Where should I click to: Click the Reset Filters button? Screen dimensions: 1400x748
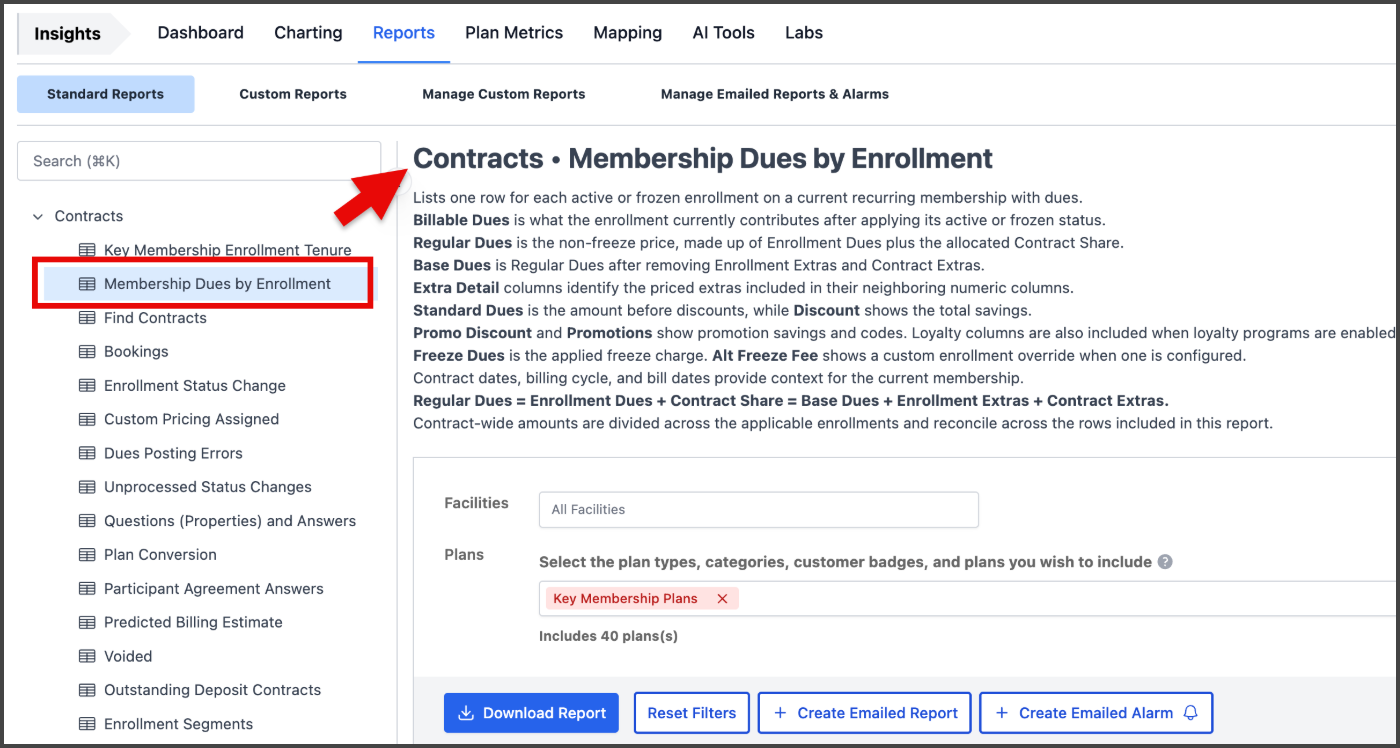692,713
